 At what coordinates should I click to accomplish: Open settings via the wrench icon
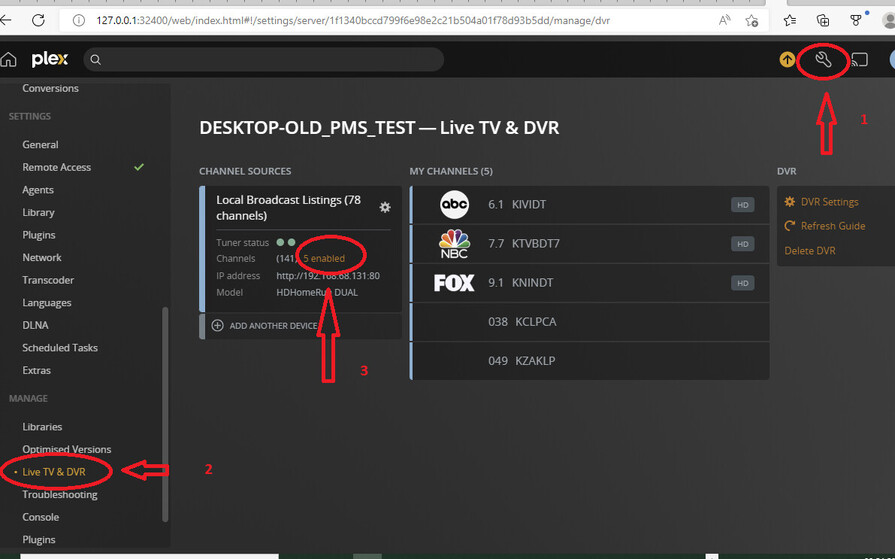pyautogui.click(x=823, y=59)
